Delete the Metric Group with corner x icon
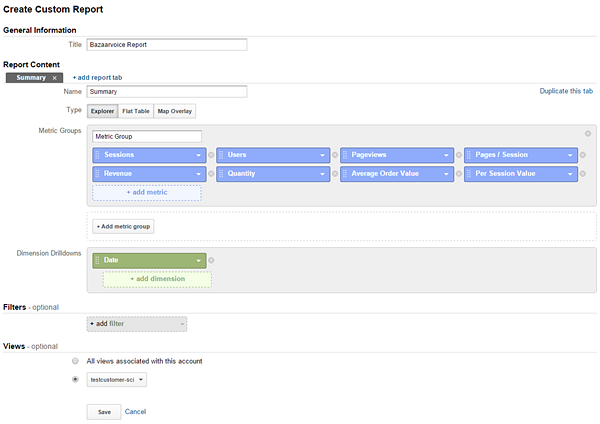The image size is (600, 424). 588,134
